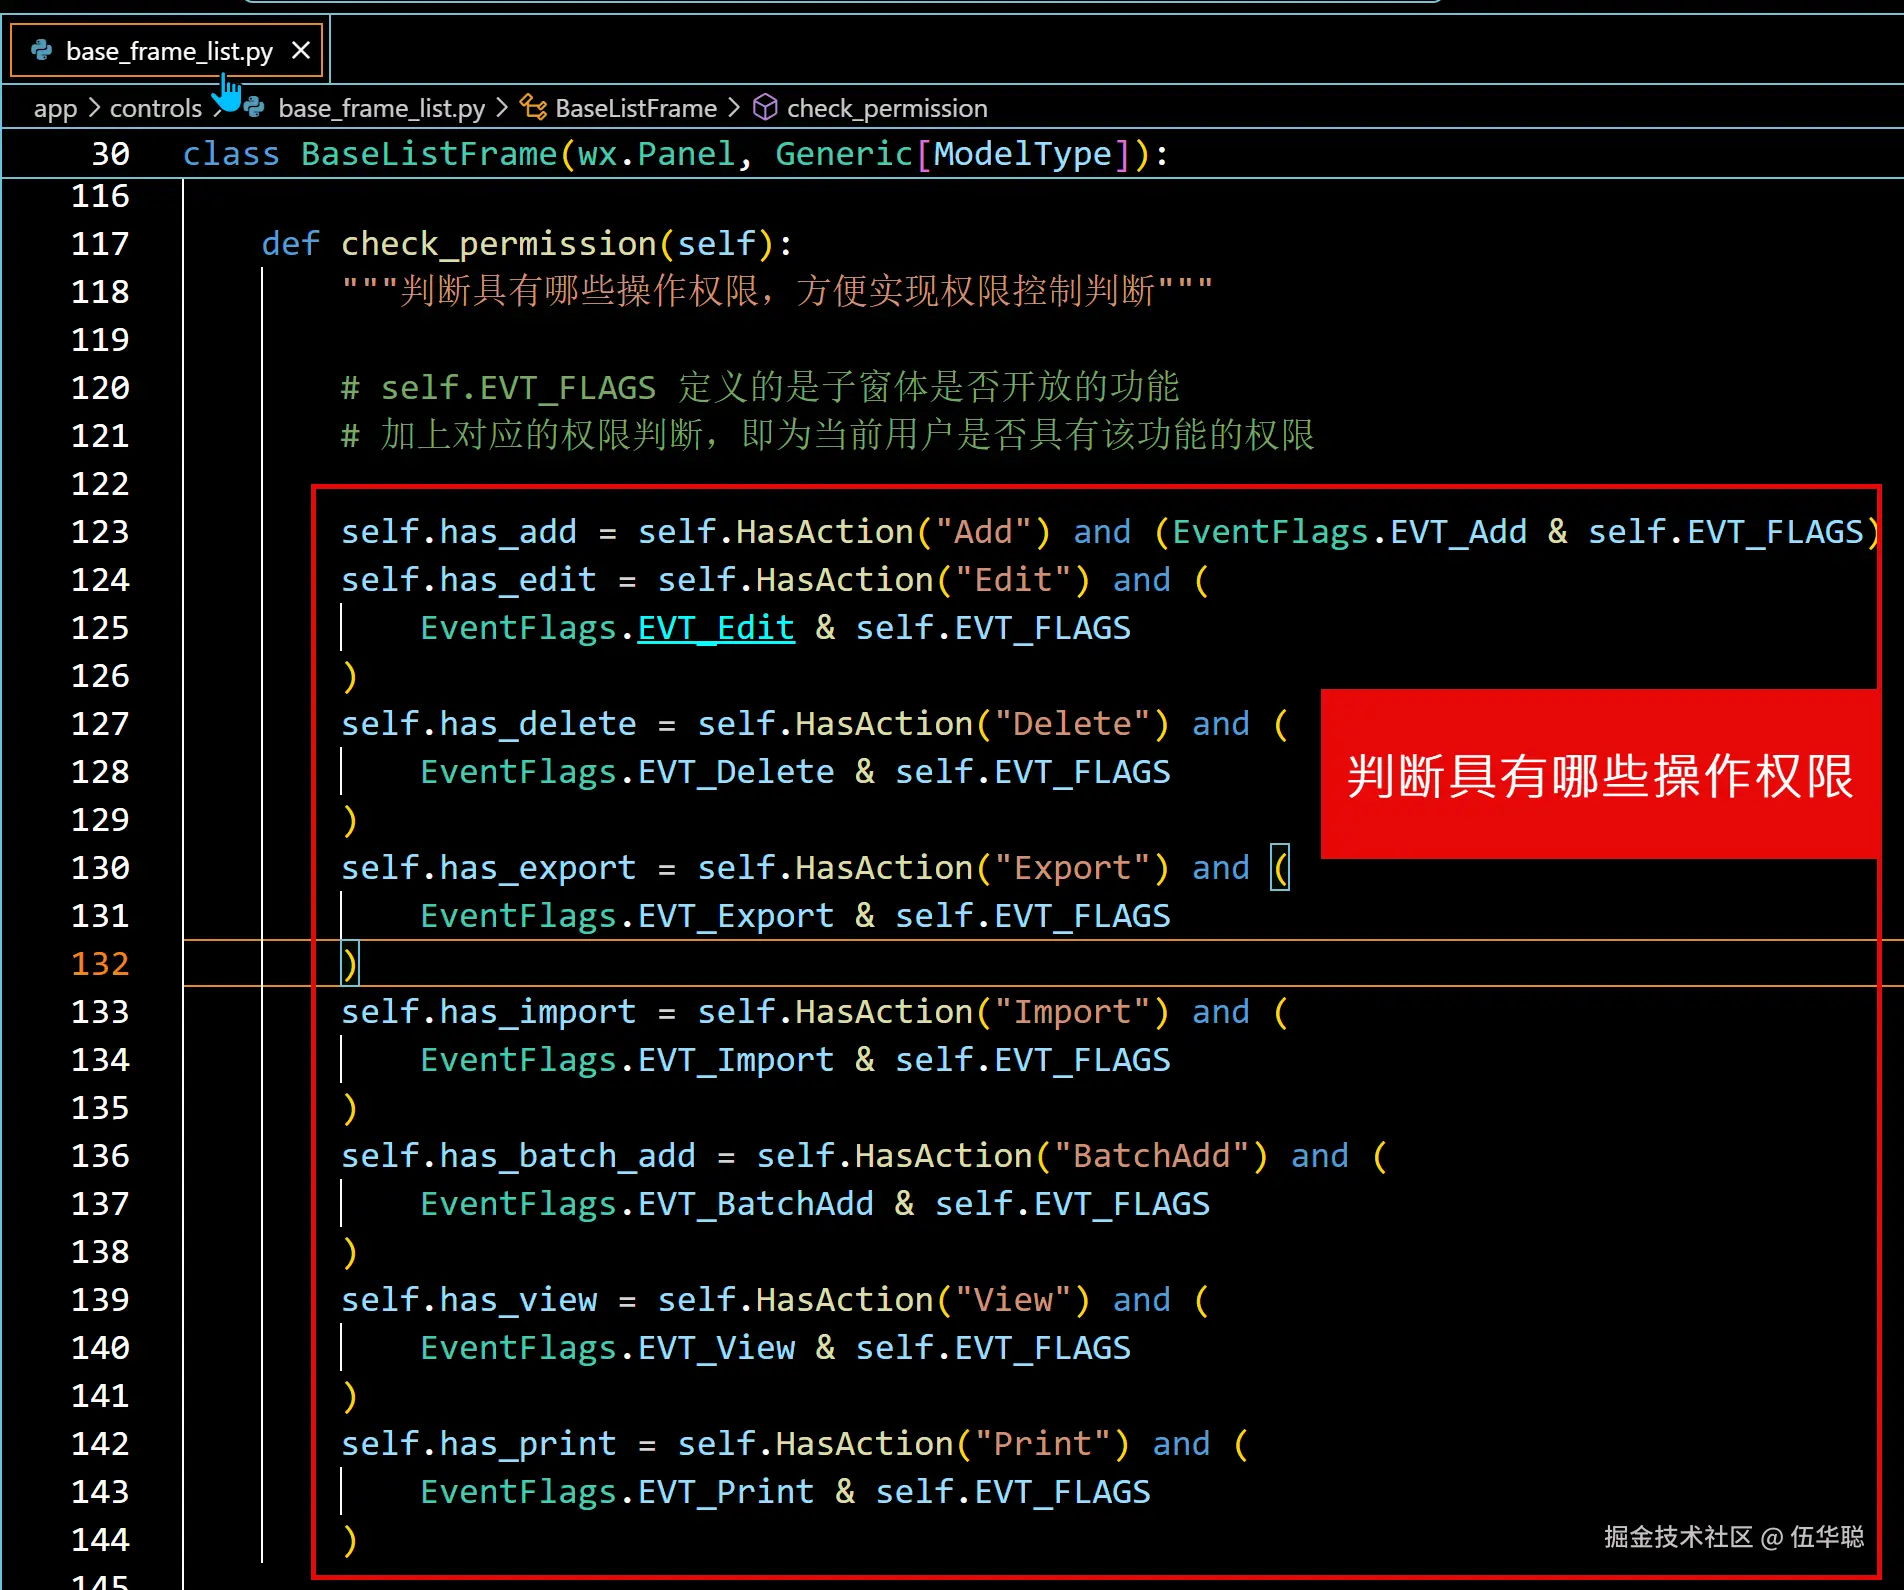This screenshot has width=1904, height=1590.
Task: Click 'def check_permission(self):' text
Action: (527, 244)
